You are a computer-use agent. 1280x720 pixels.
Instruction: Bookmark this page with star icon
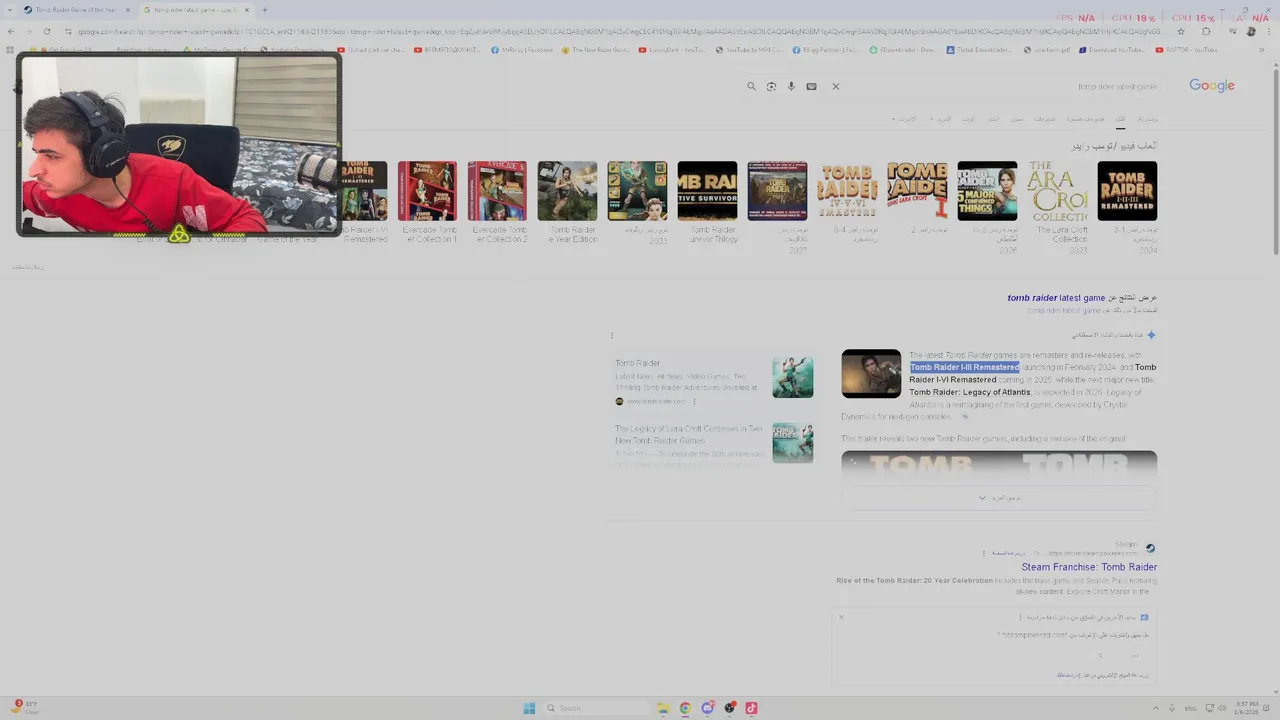1180,31
